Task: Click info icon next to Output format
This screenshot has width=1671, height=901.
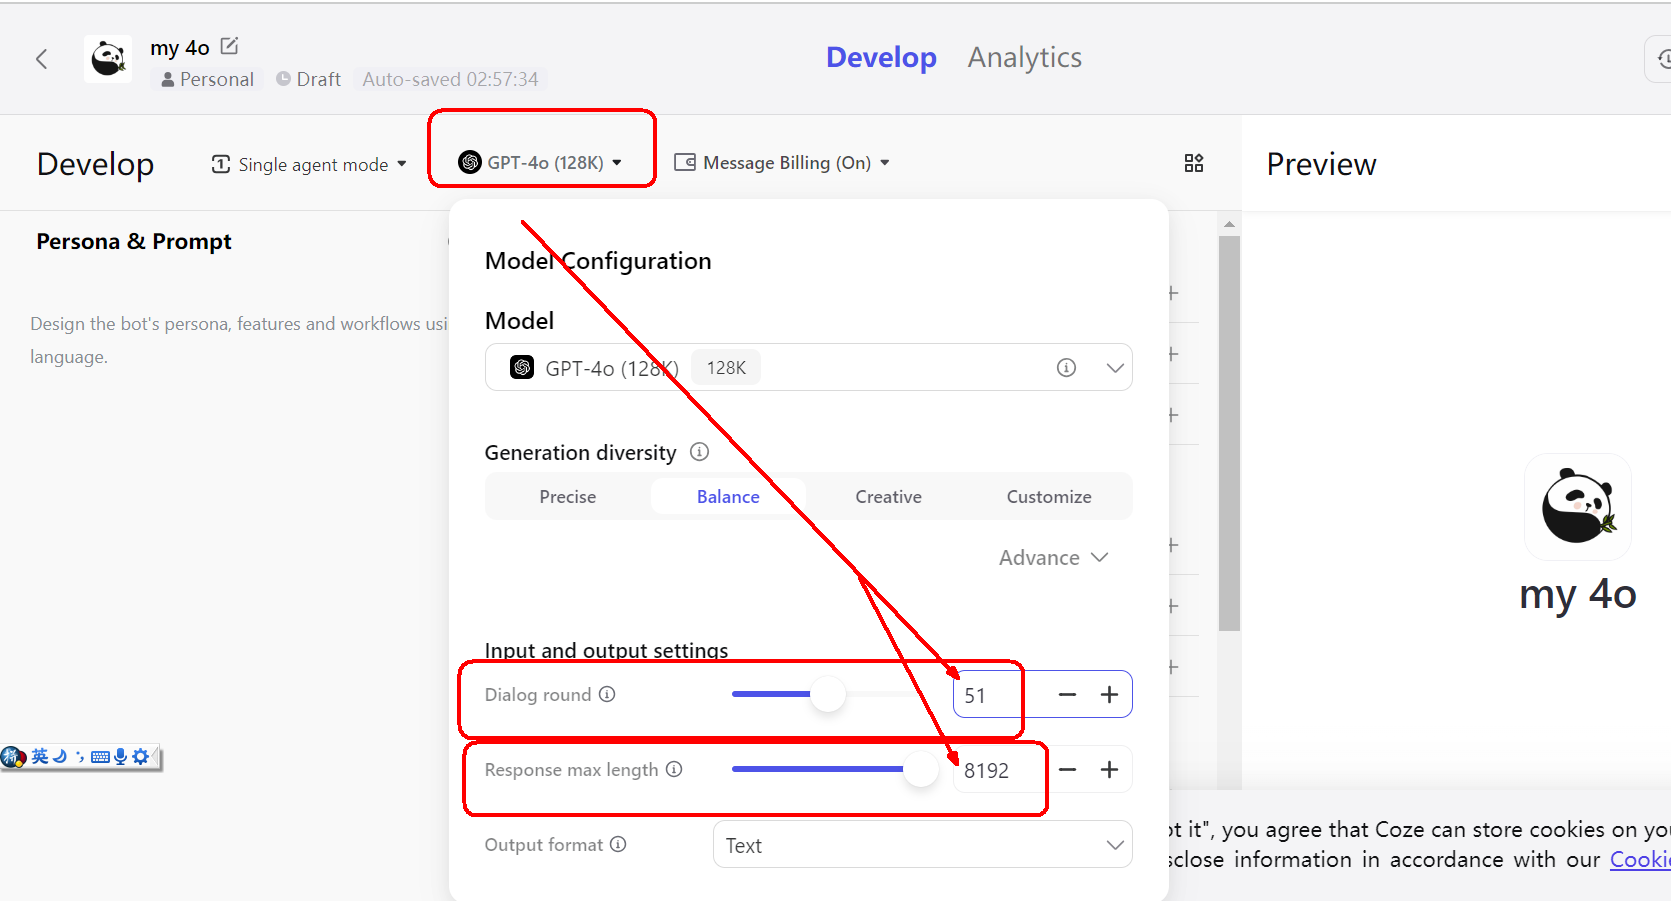Action: (x=618, y=844)
